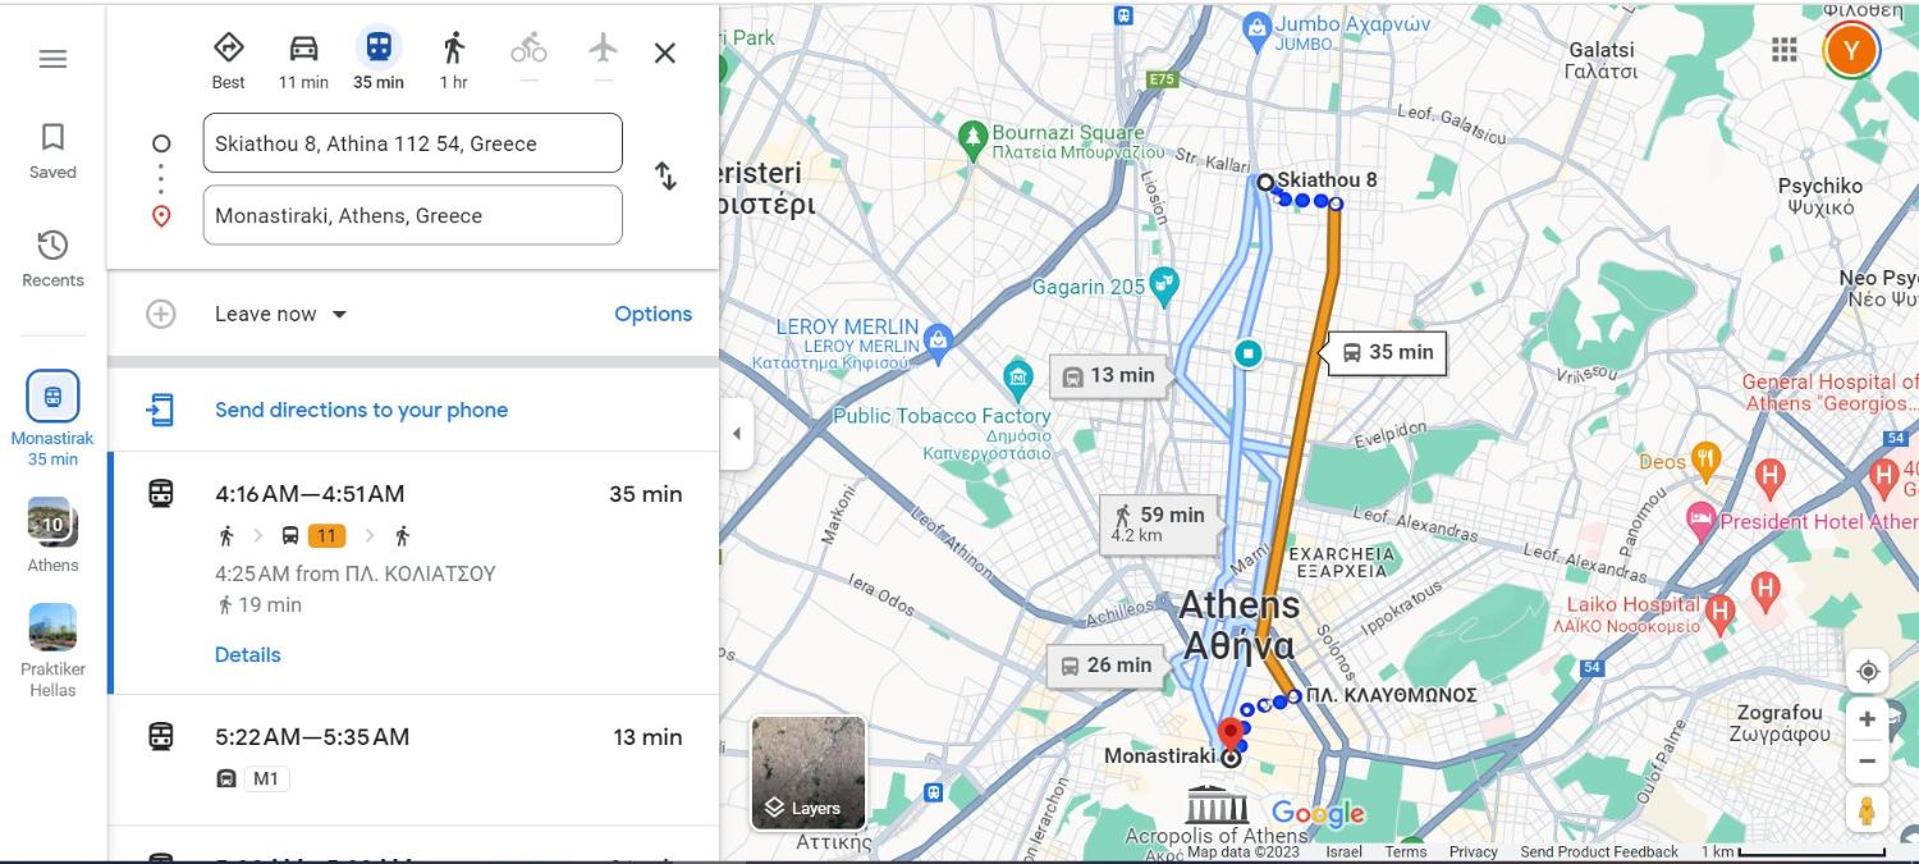Open route Options link

tap(653, 314)
